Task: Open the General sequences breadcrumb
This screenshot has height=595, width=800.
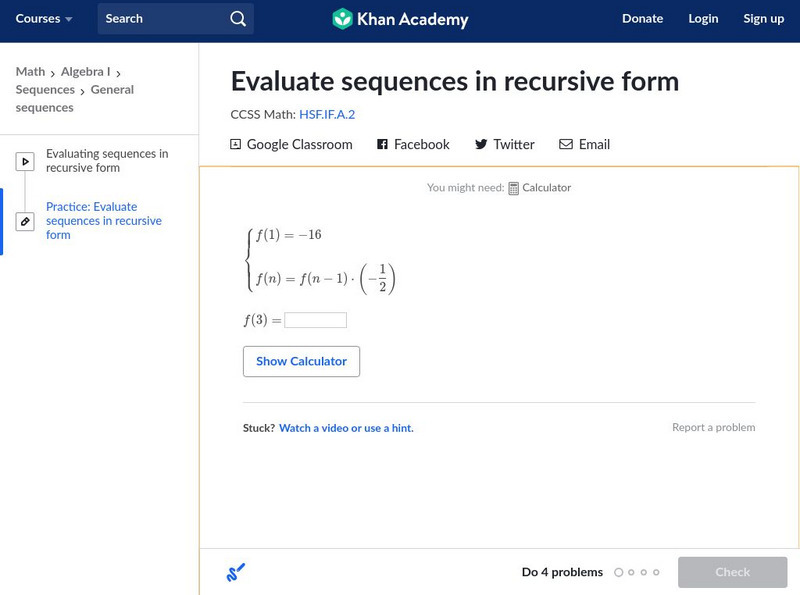Action: 74,98
